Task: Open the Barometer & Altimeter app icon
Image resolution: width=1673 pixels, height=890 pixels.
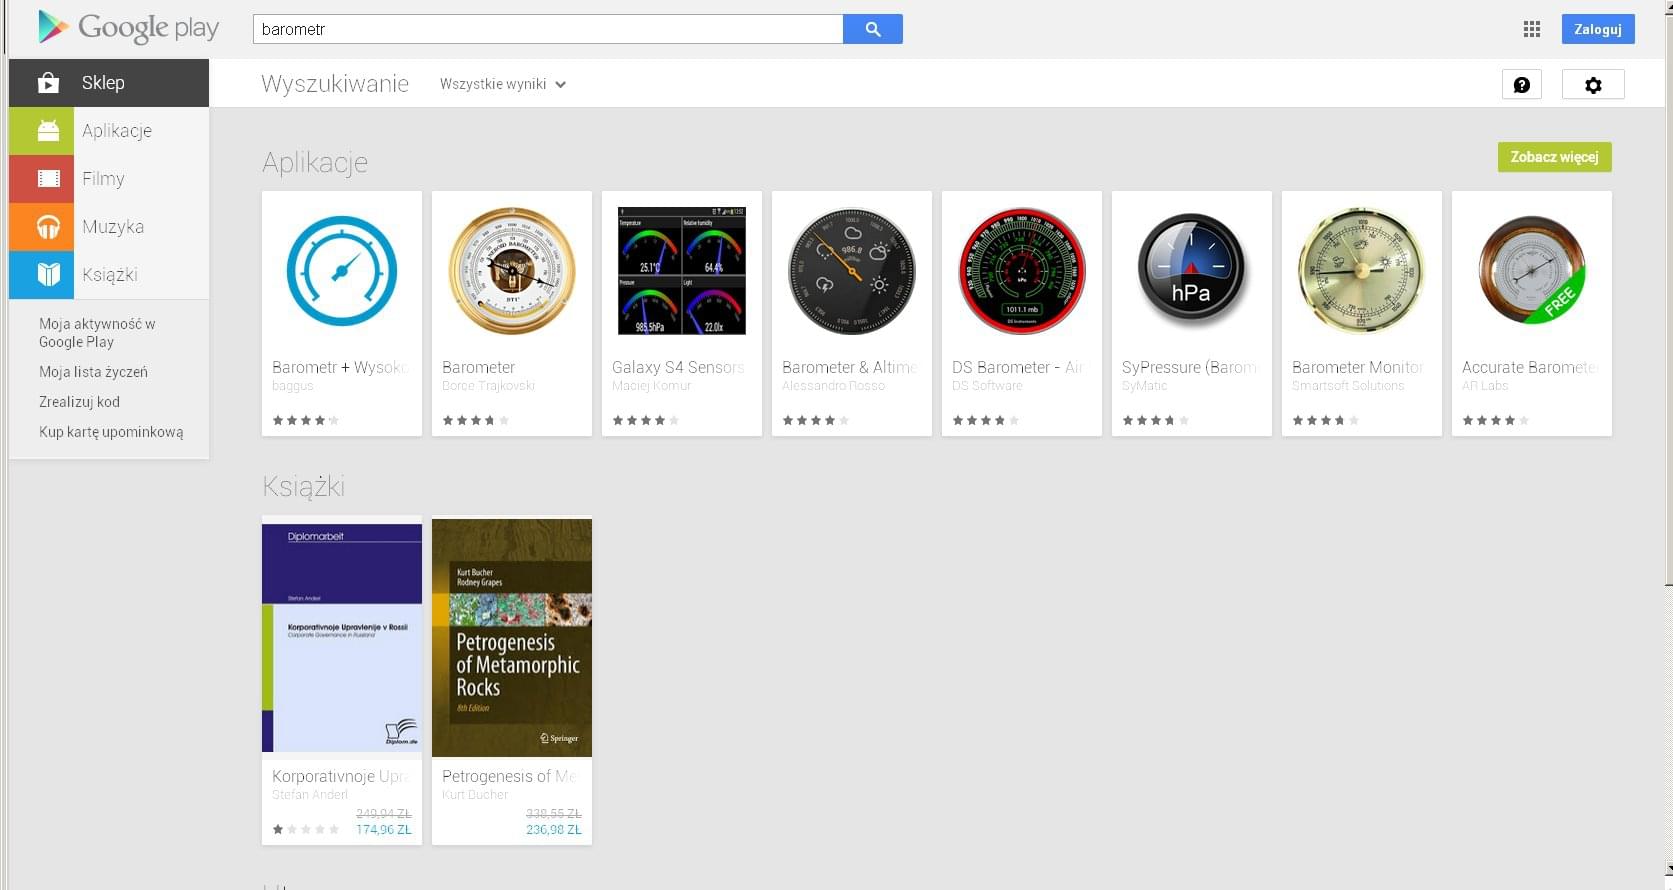Action: click(852, 271)
